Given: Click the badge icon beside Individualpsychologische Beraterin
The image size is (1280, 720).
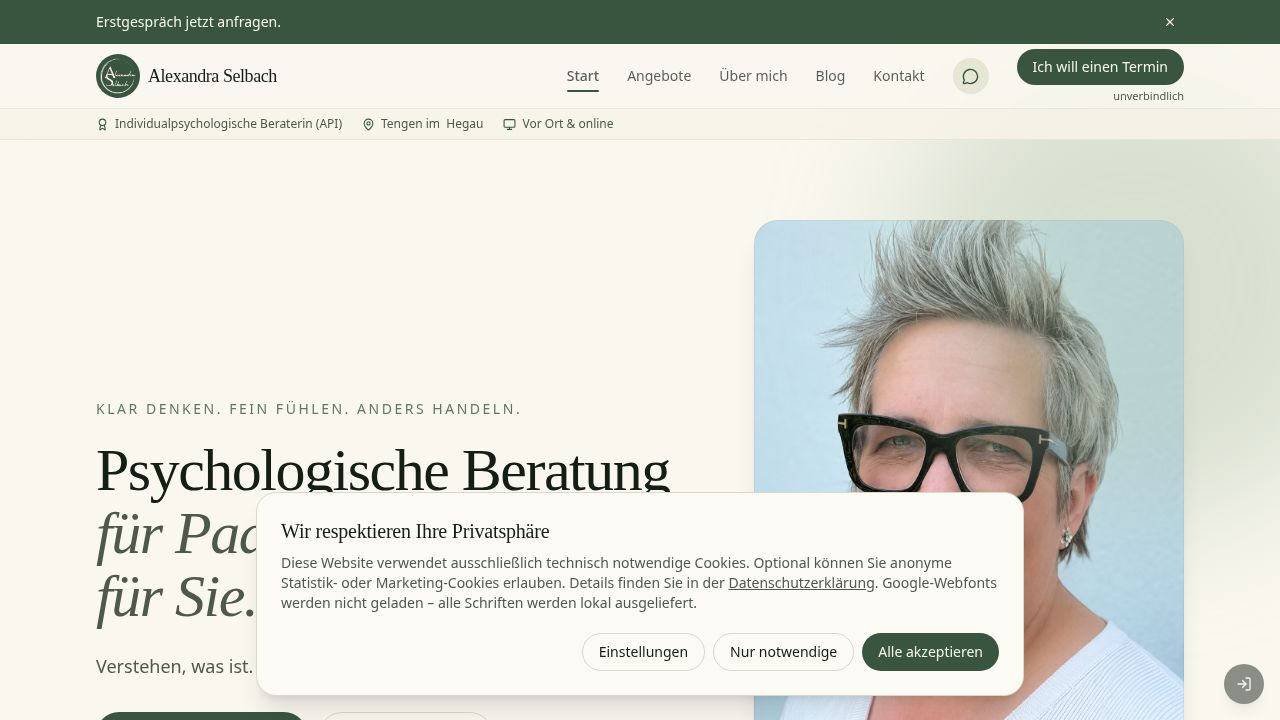Looking at the screenshot, I should [x=102, y=124].
